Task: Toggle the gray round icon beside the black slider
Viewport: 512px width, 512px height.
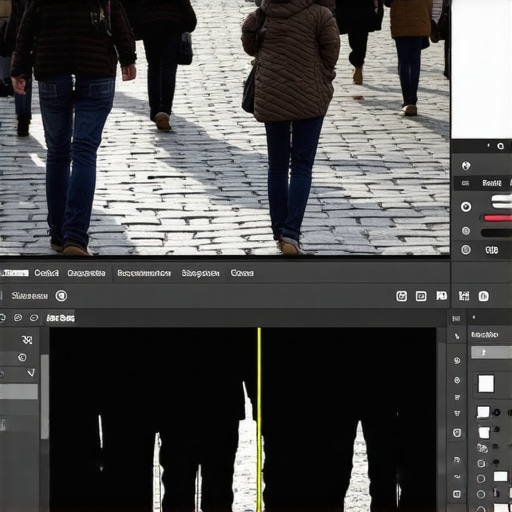Action: (466, 231)
